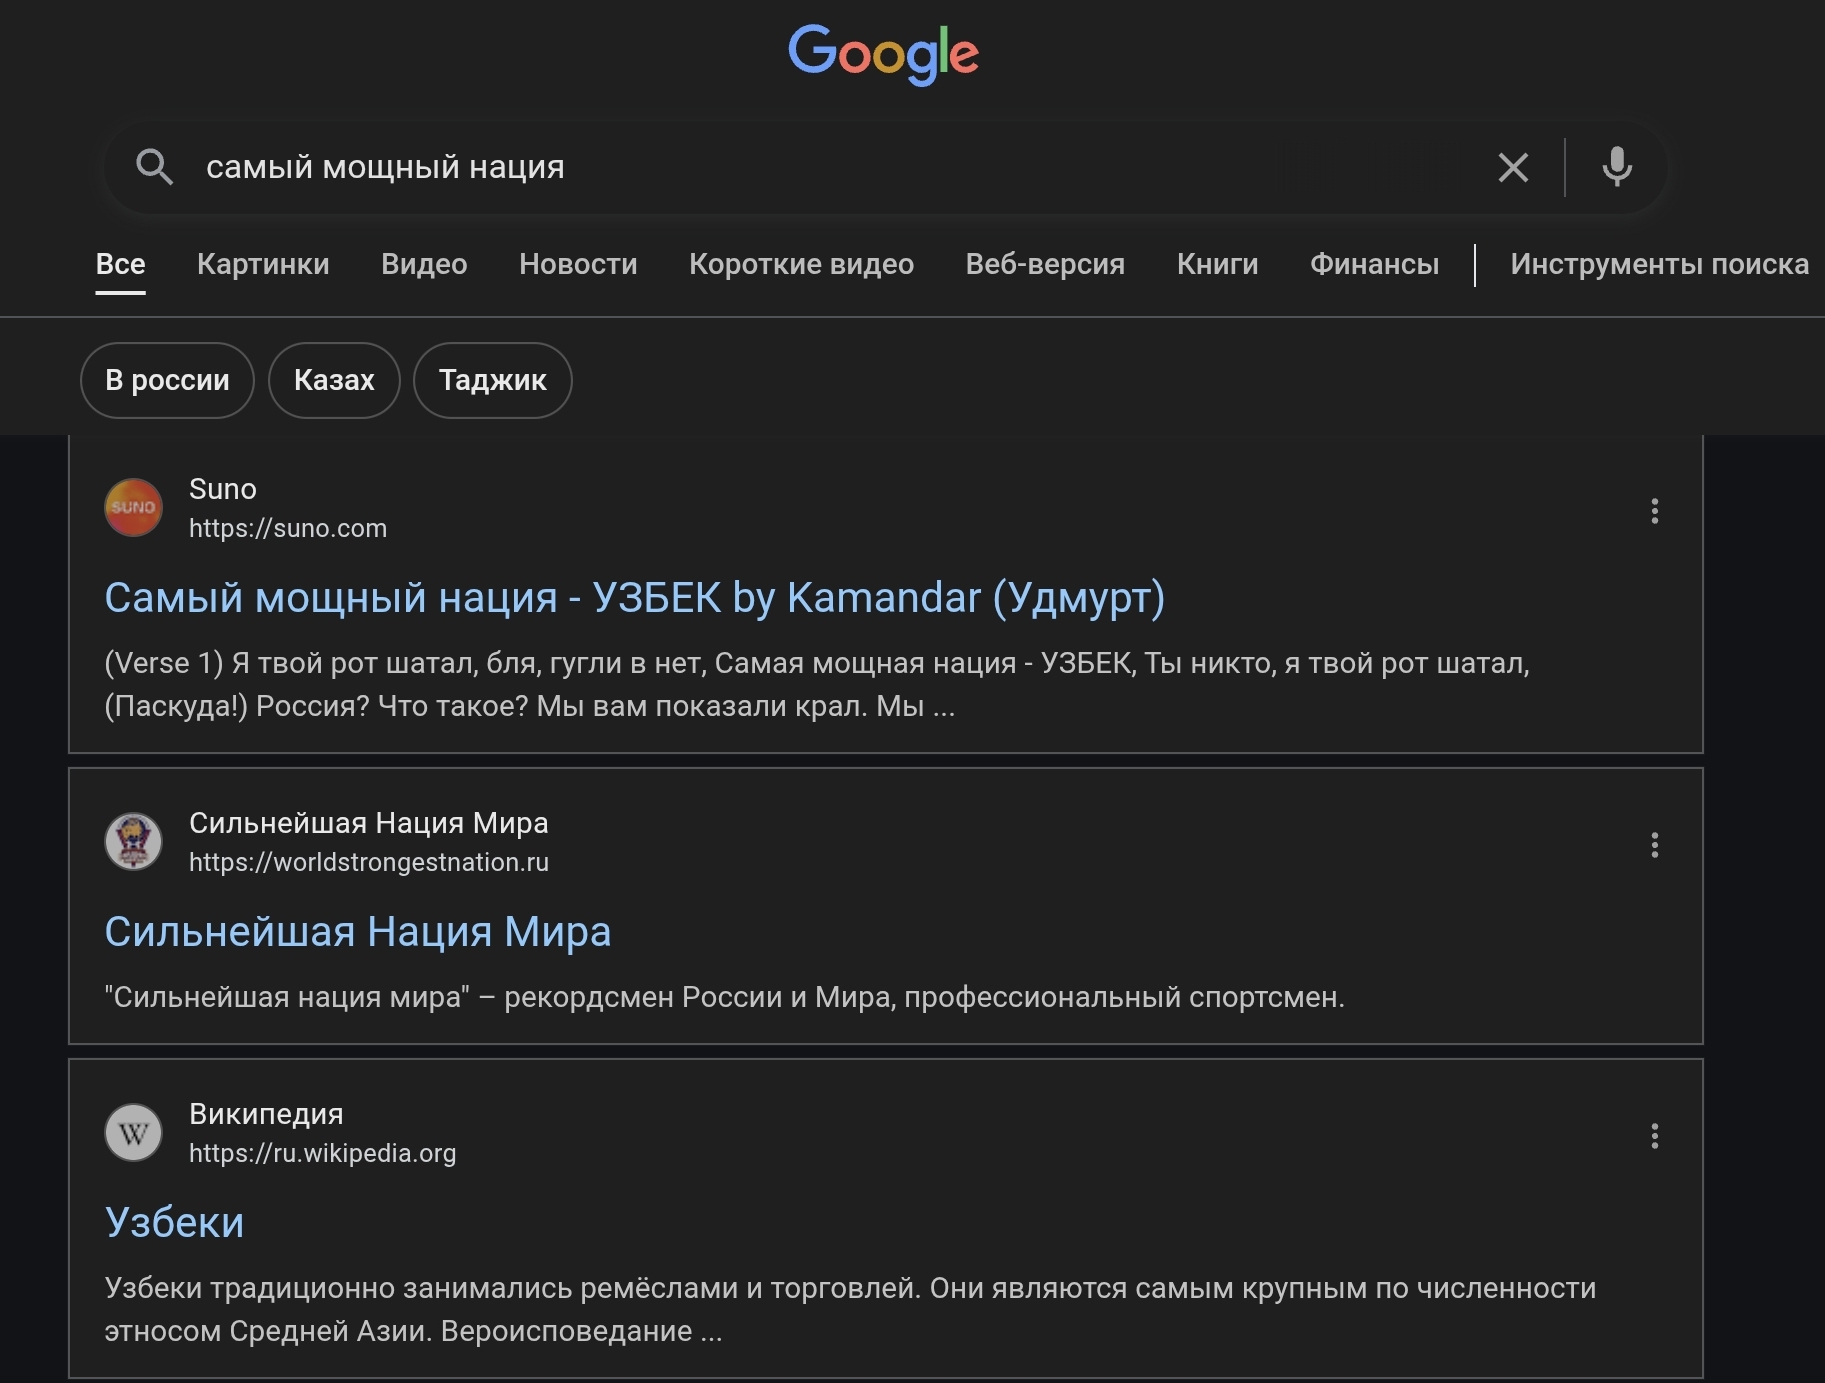The height and width of the screenshot is (1383, 1825).
Task: Clear the search query with X icon
Action: (x=1513, y=167)
